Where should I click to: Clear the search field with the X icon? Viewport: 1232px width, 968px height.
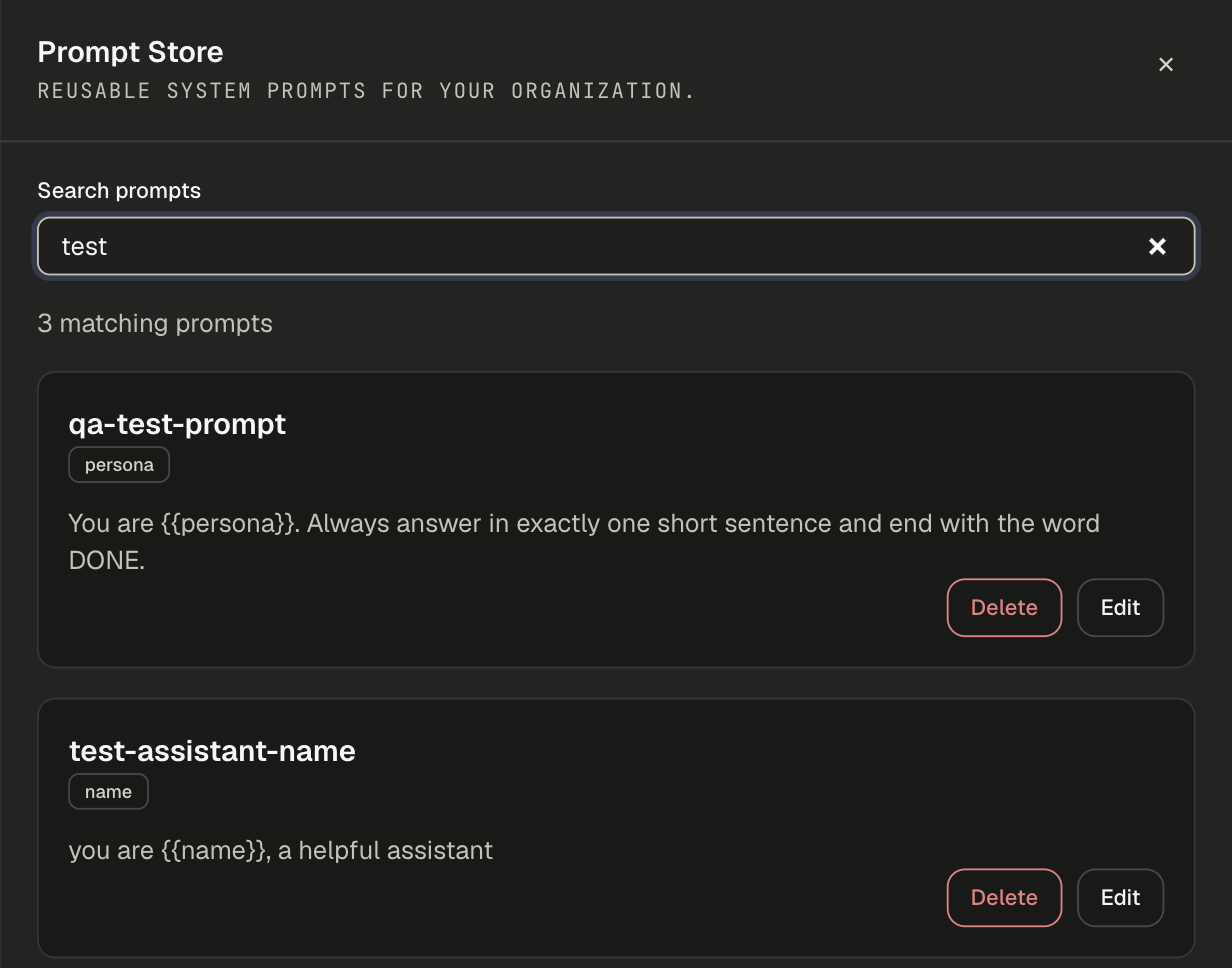(1157, 246)
